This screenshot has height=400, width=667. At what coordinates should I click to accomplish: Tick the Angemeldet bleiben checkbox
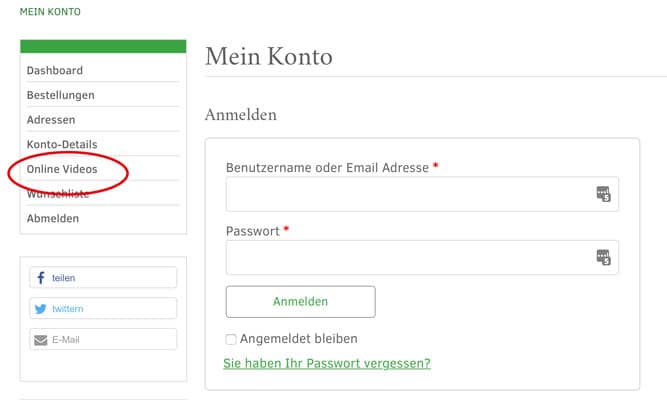[231, 339]
